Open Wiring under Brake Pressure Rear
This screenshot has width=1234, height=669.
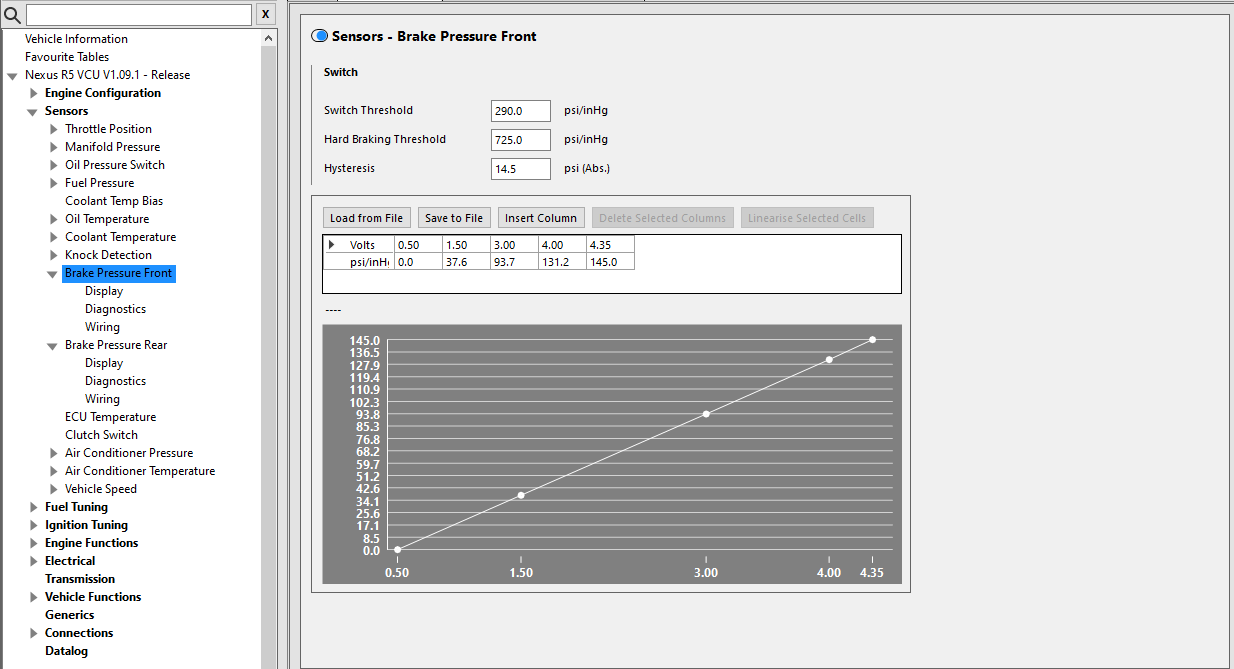(102, 399)
